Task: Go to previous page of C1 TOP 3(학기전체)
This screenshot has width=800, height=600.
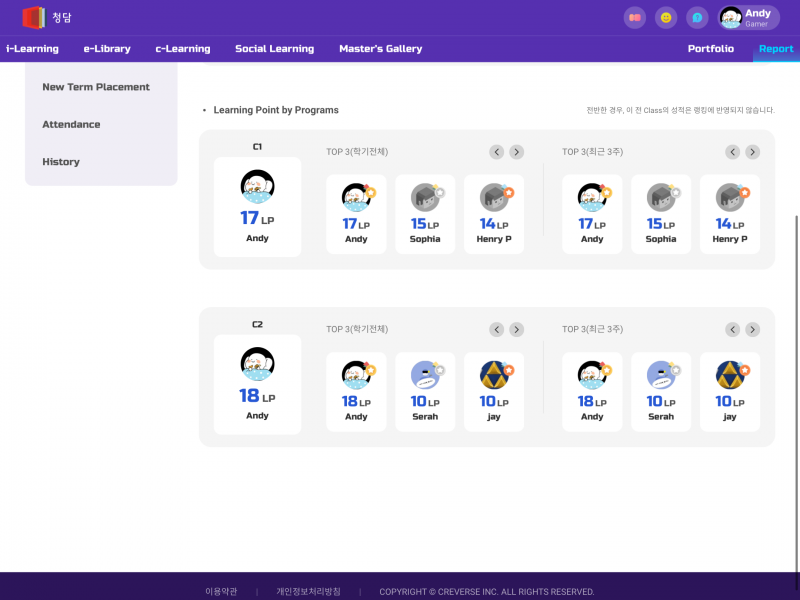Action: click(x=497, y=152)
